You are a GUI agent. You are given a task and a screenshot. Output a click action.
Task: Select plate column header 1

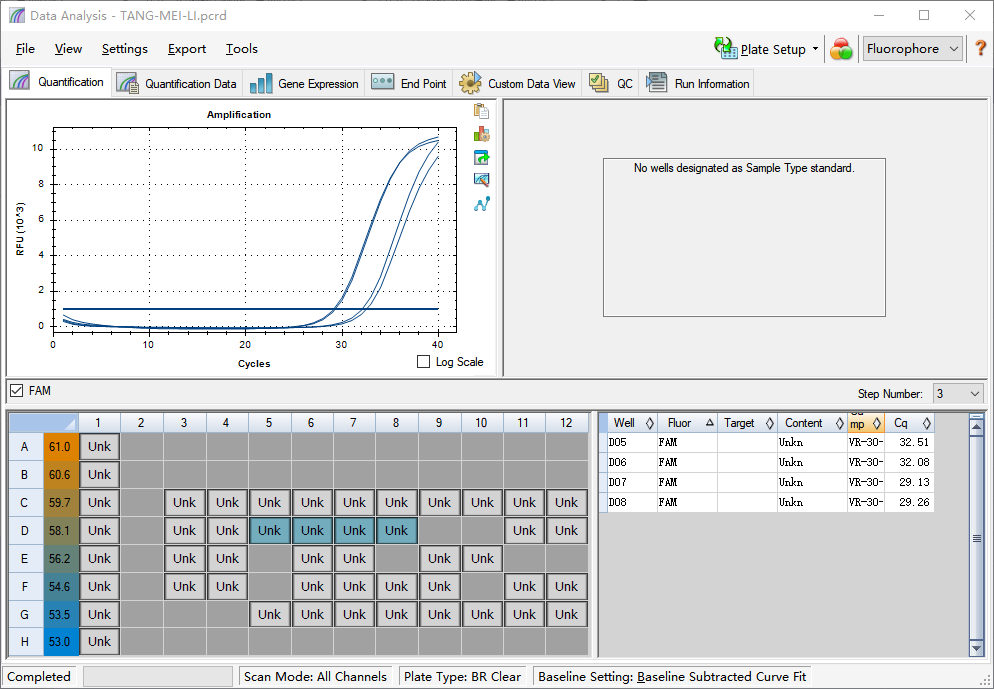point(98,423)
